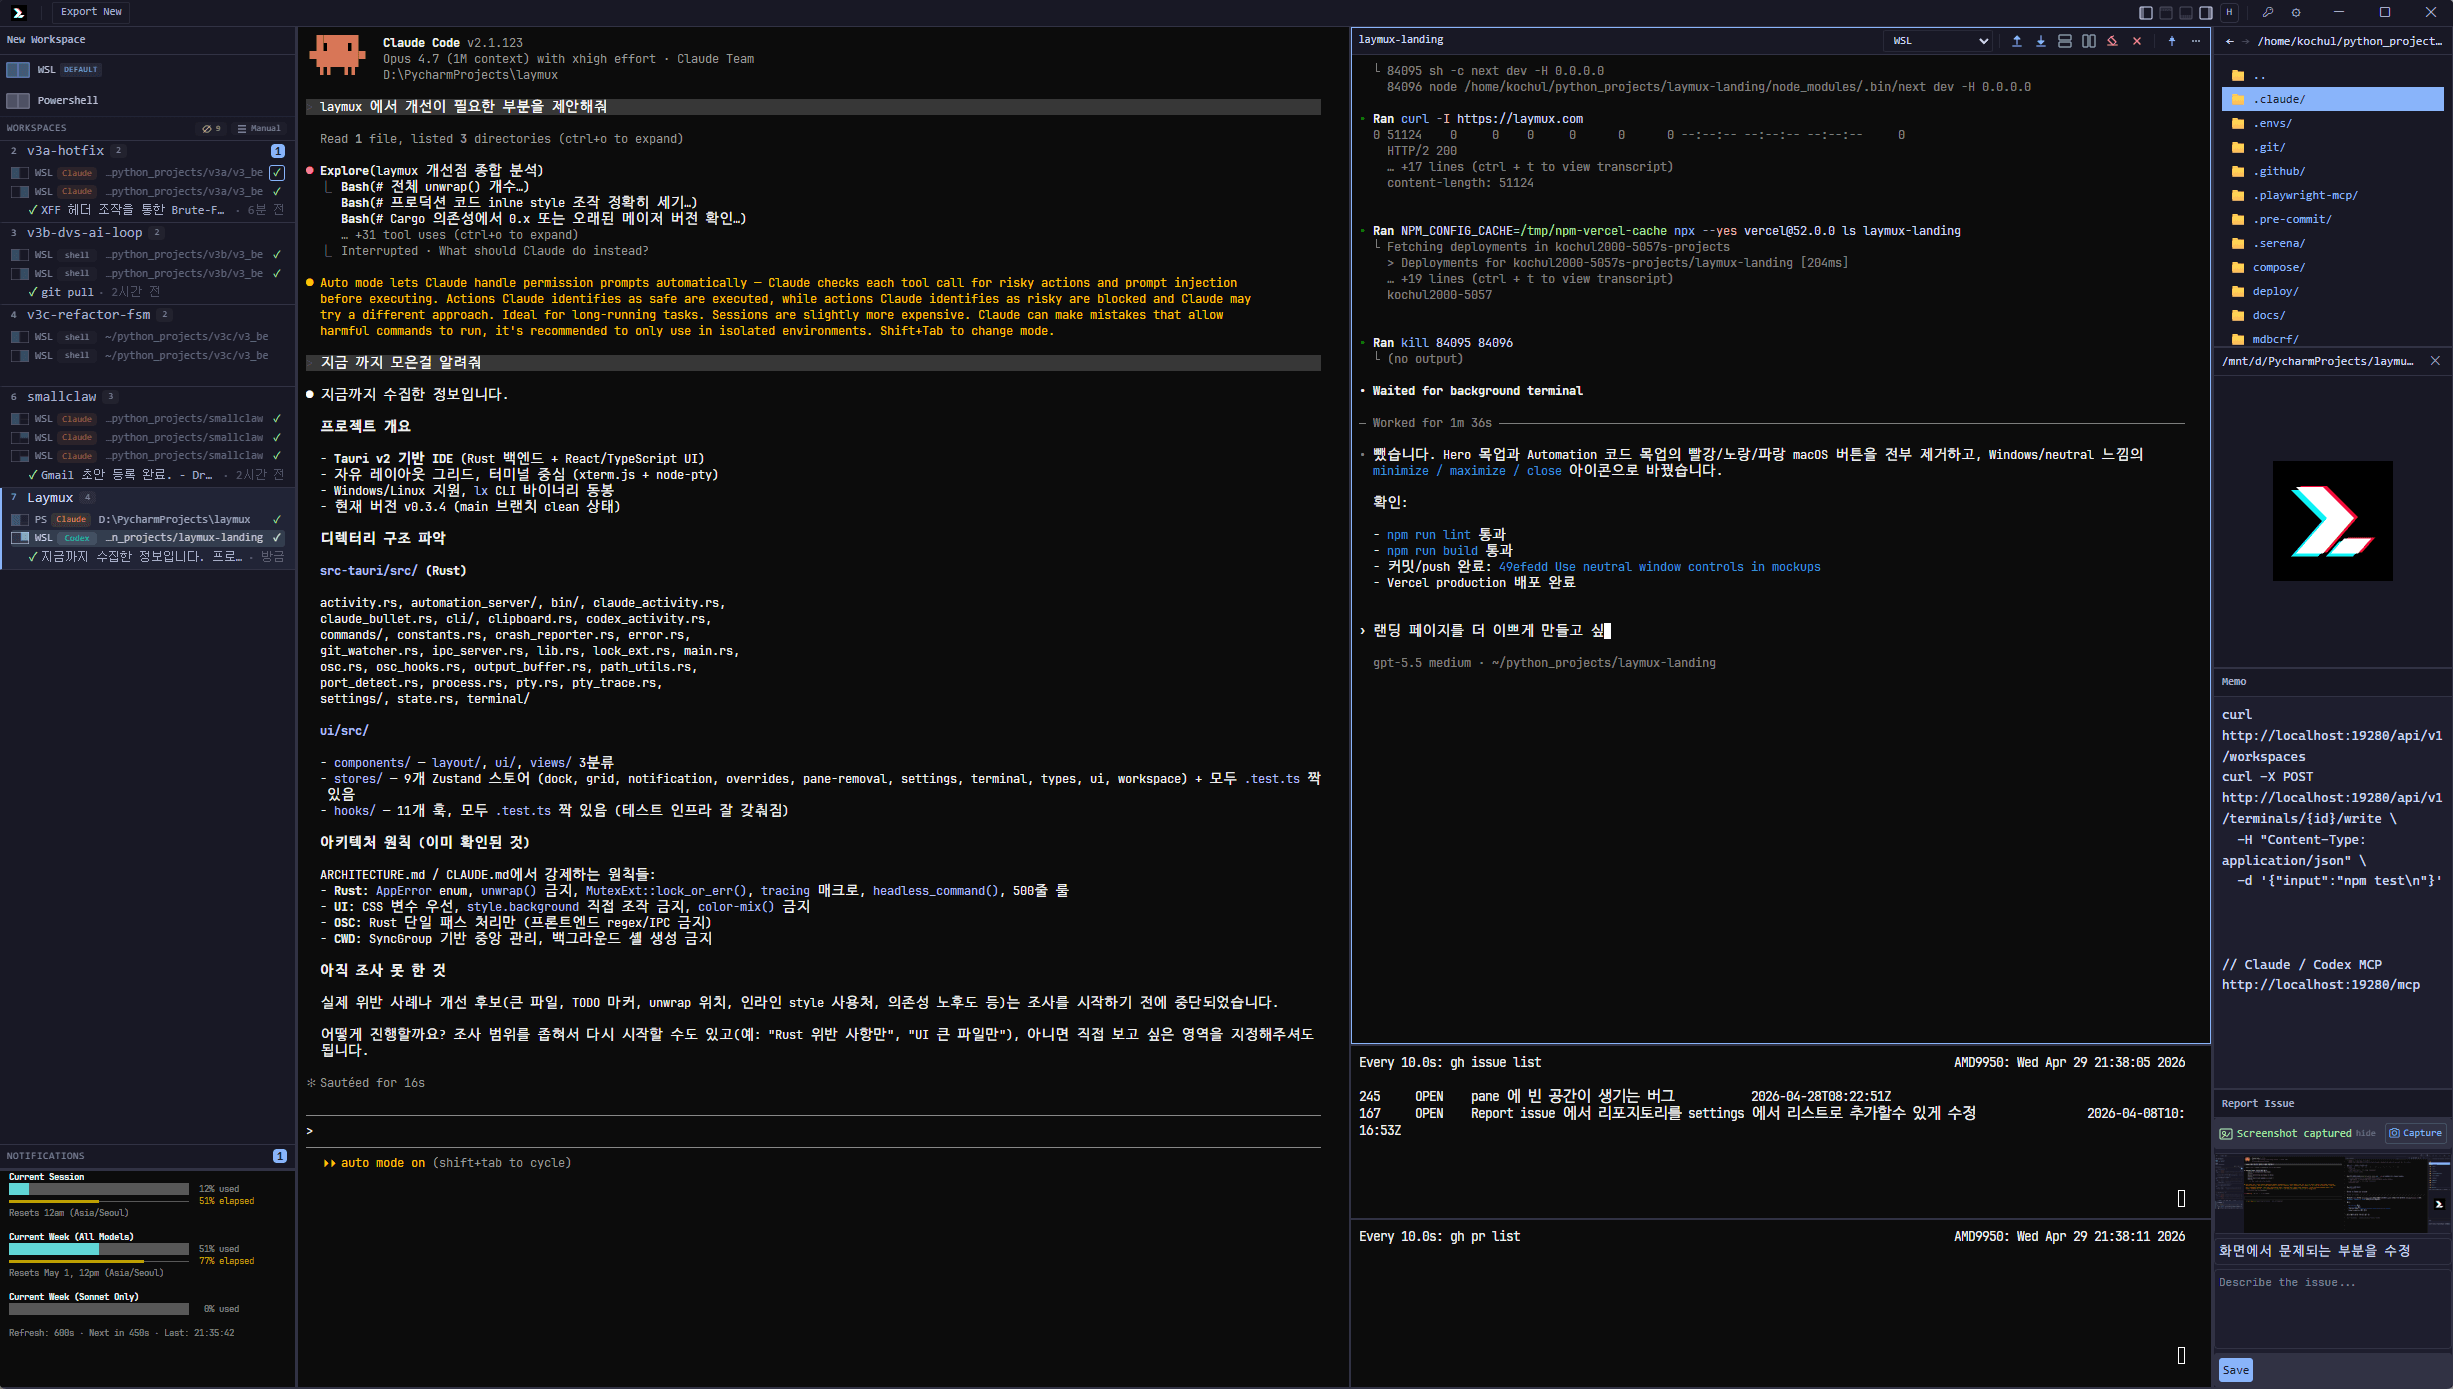2453x1389 pixels.
Task: Open the WSL profile dropdown in pane header
Action: (1939, 41)
